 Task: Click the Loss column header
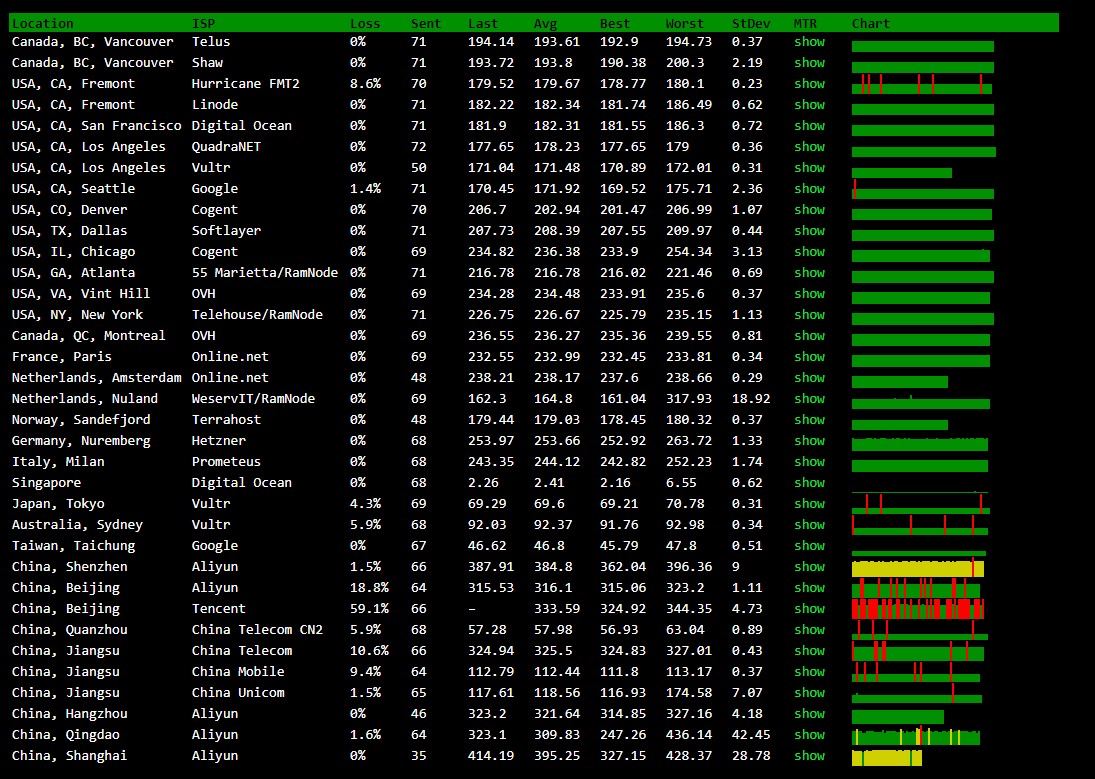pos(365,23)
